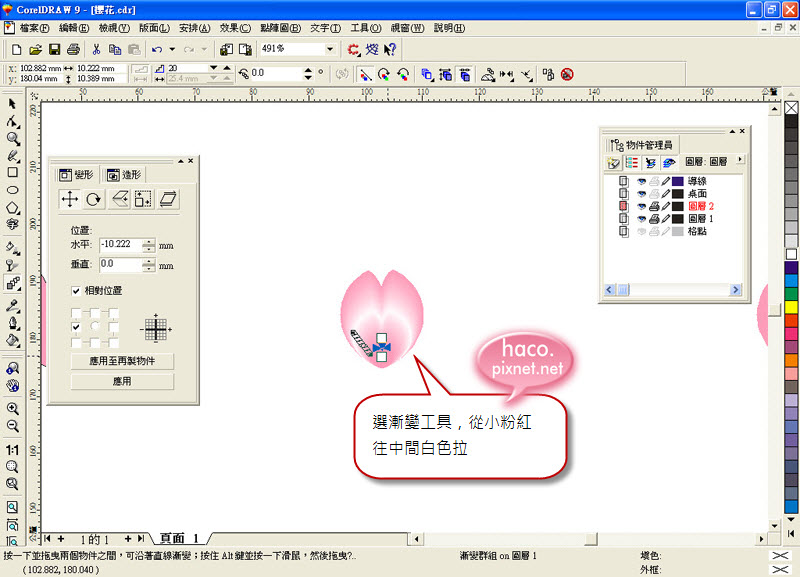Open the Object Manager flyout arrow

pyautogui.click(x=740, y=160)
